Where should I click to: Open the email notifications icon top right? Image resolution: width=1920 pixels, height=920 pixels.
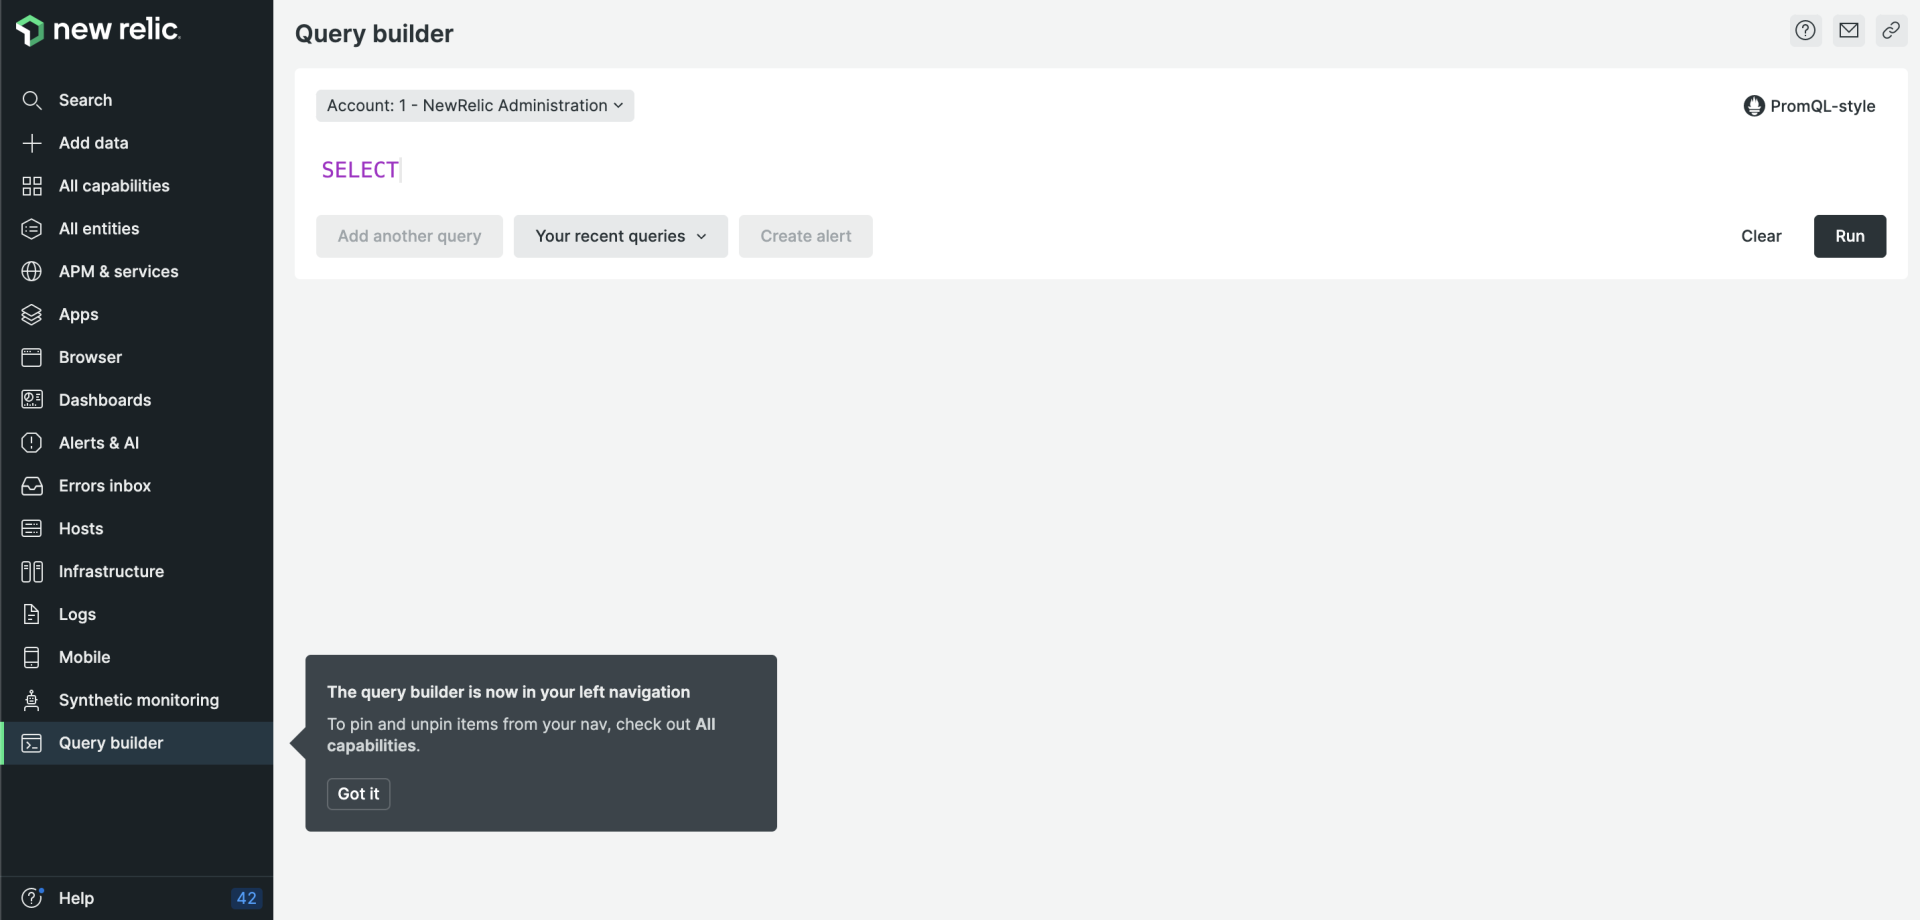[1848, 30]
